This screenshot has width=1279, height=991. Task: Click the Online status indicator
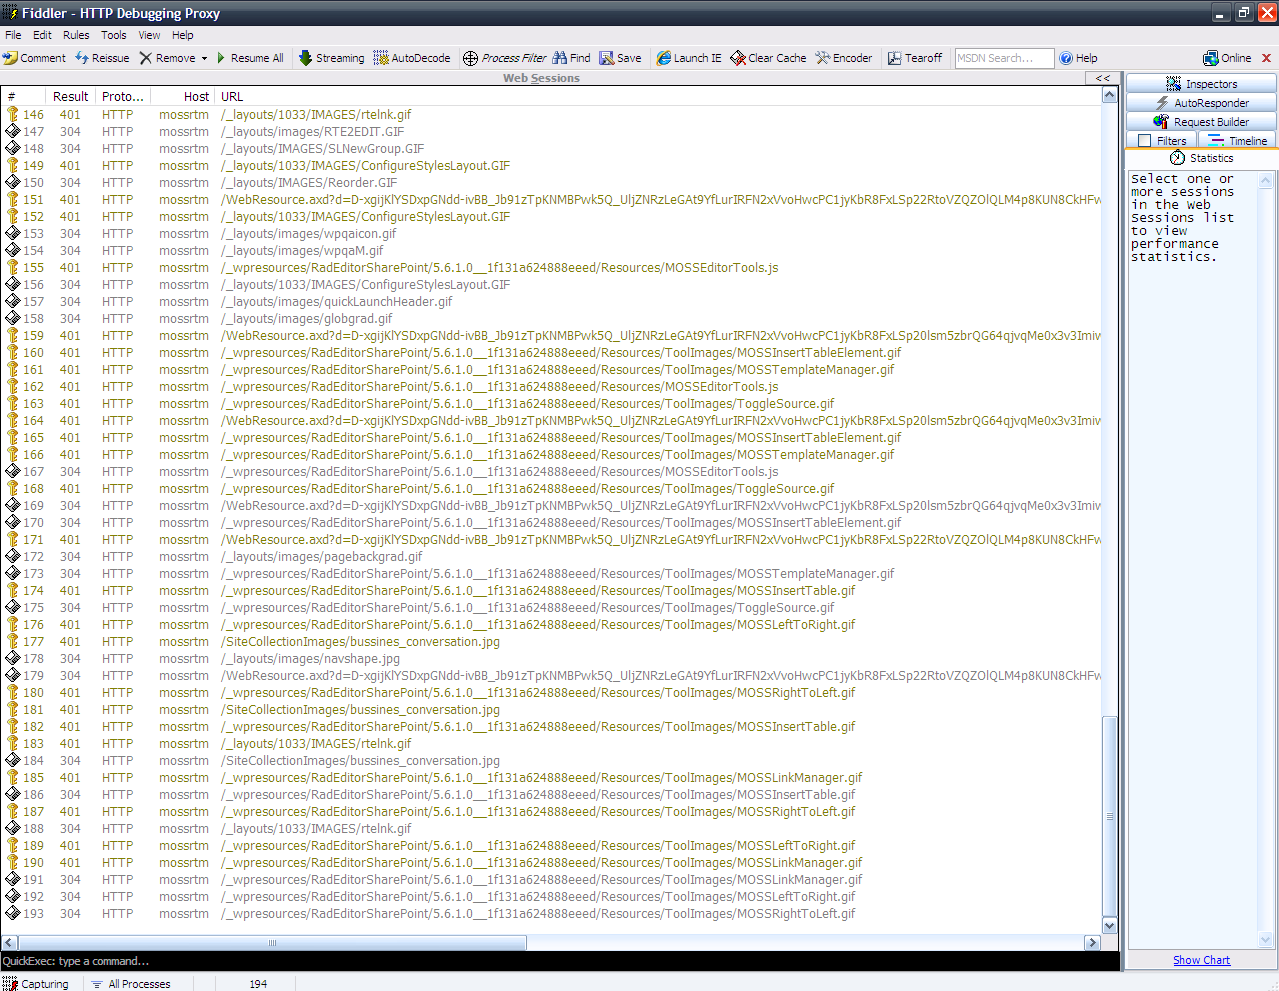coord(1227,58)
